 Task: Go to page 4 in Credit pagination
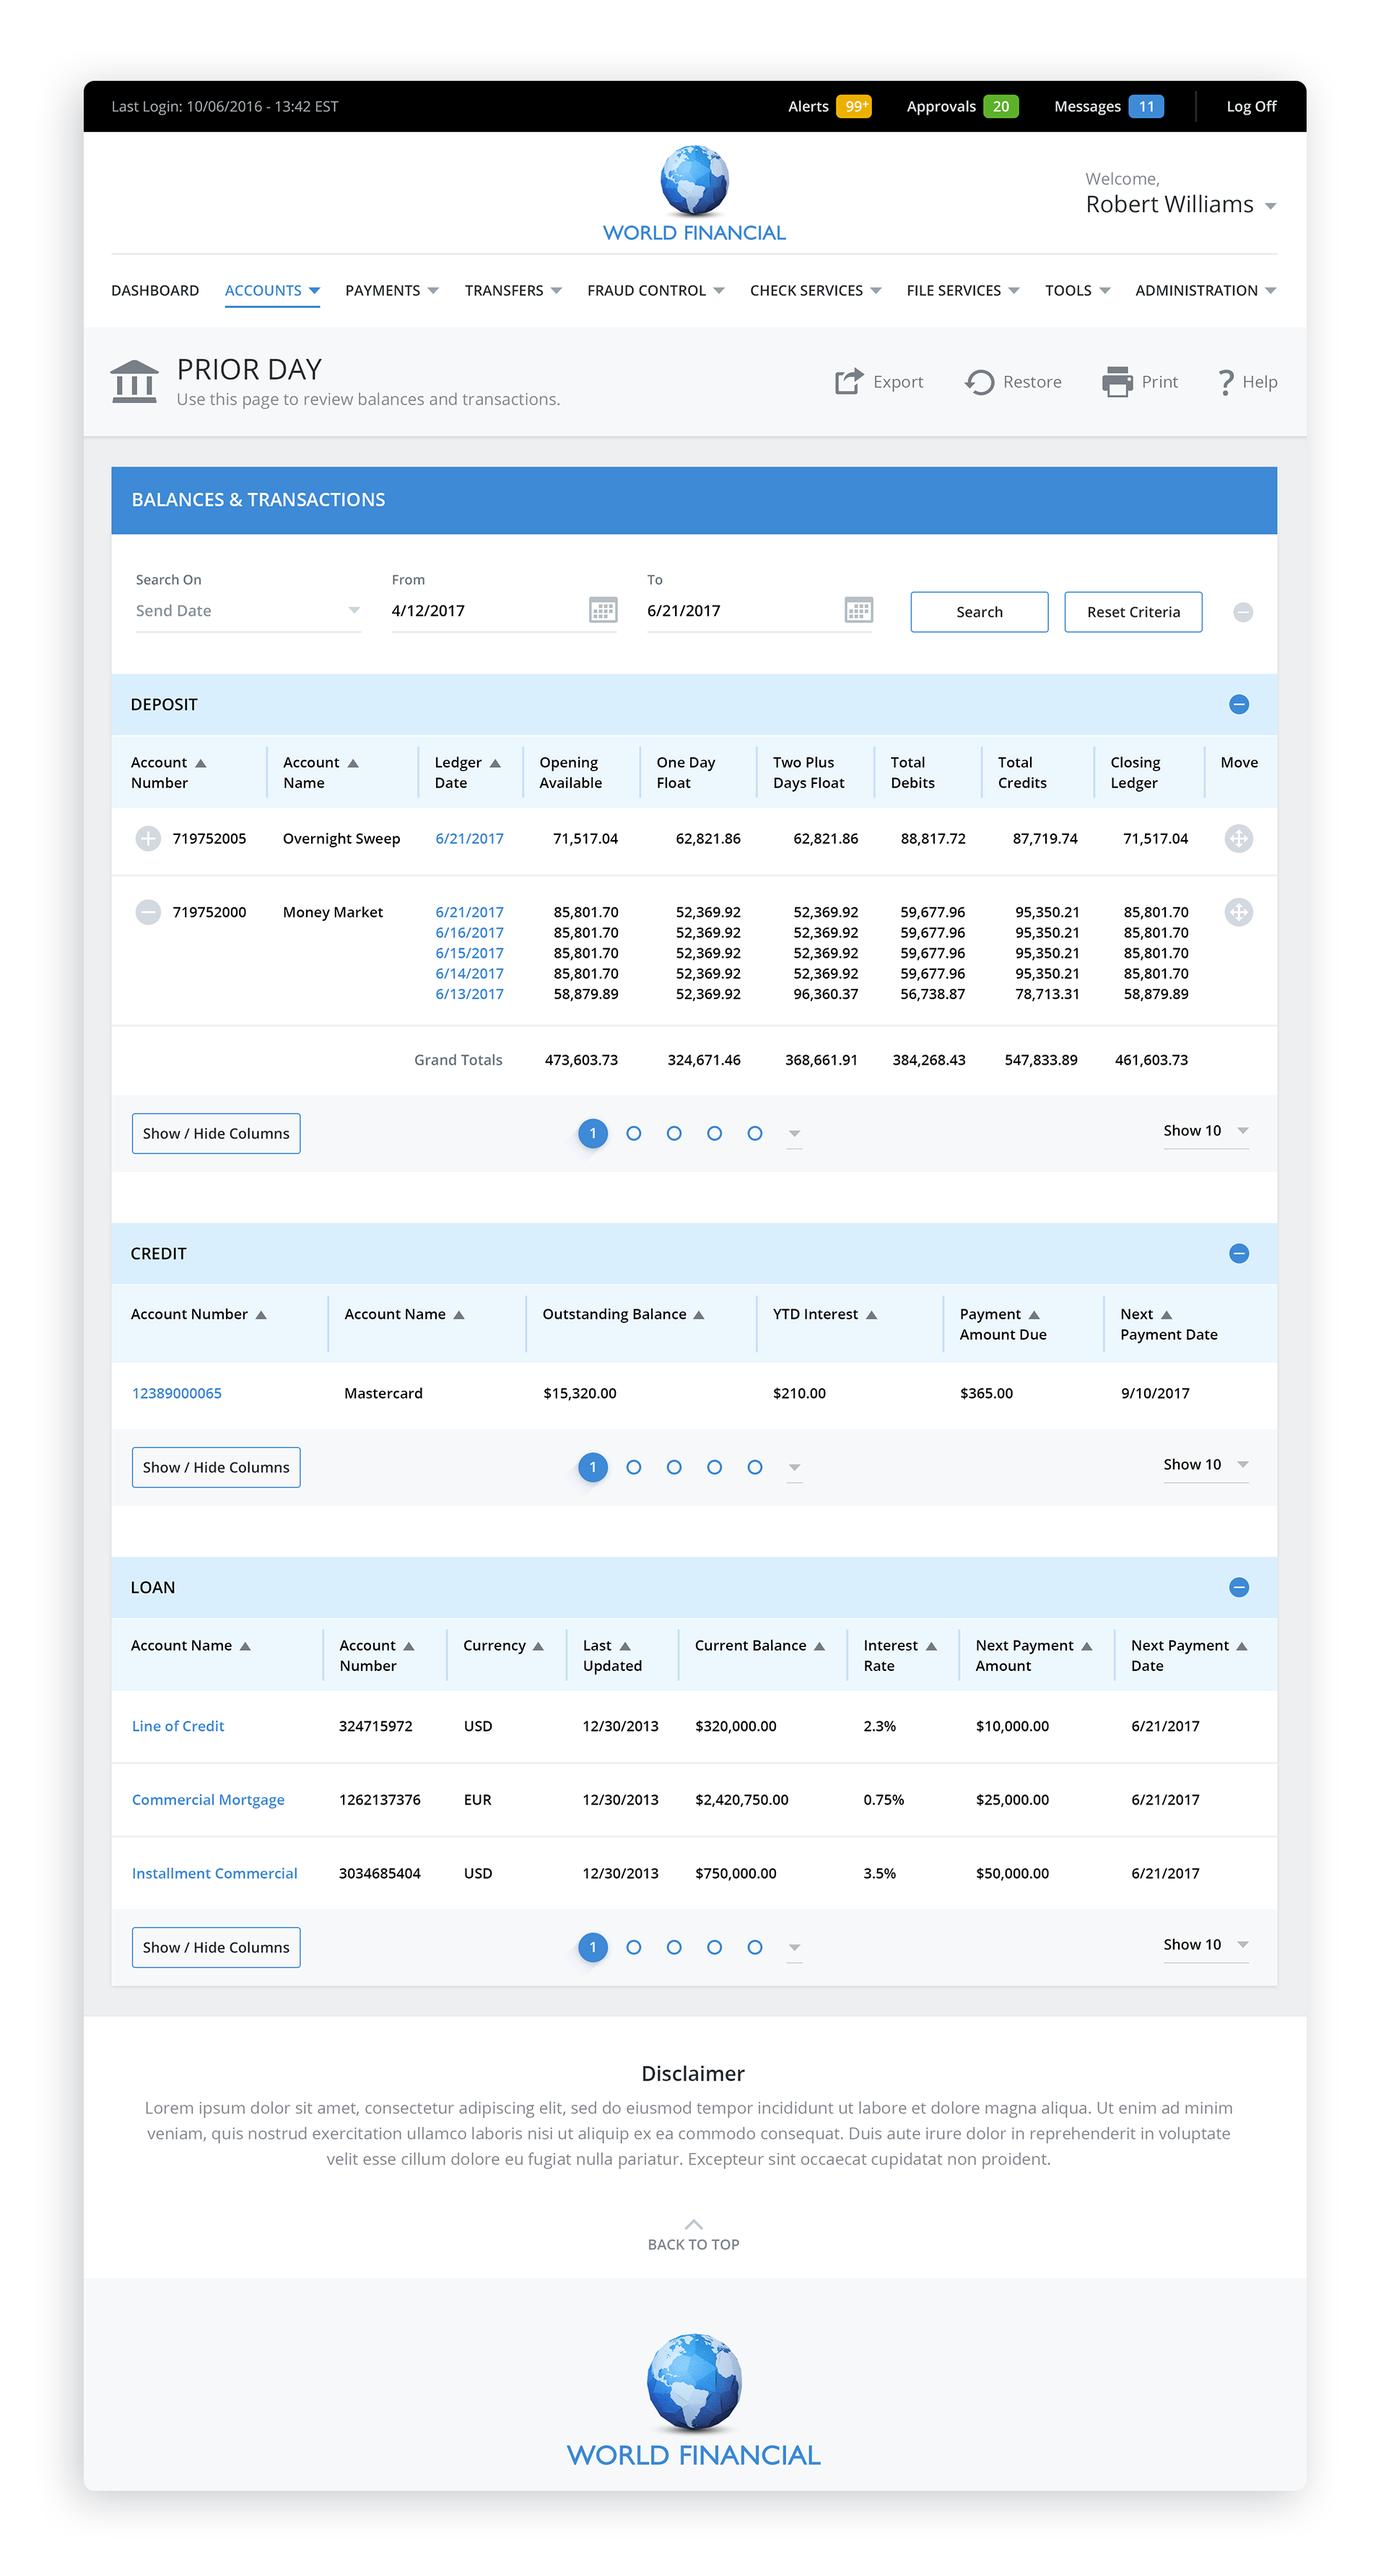(714, 1467)
